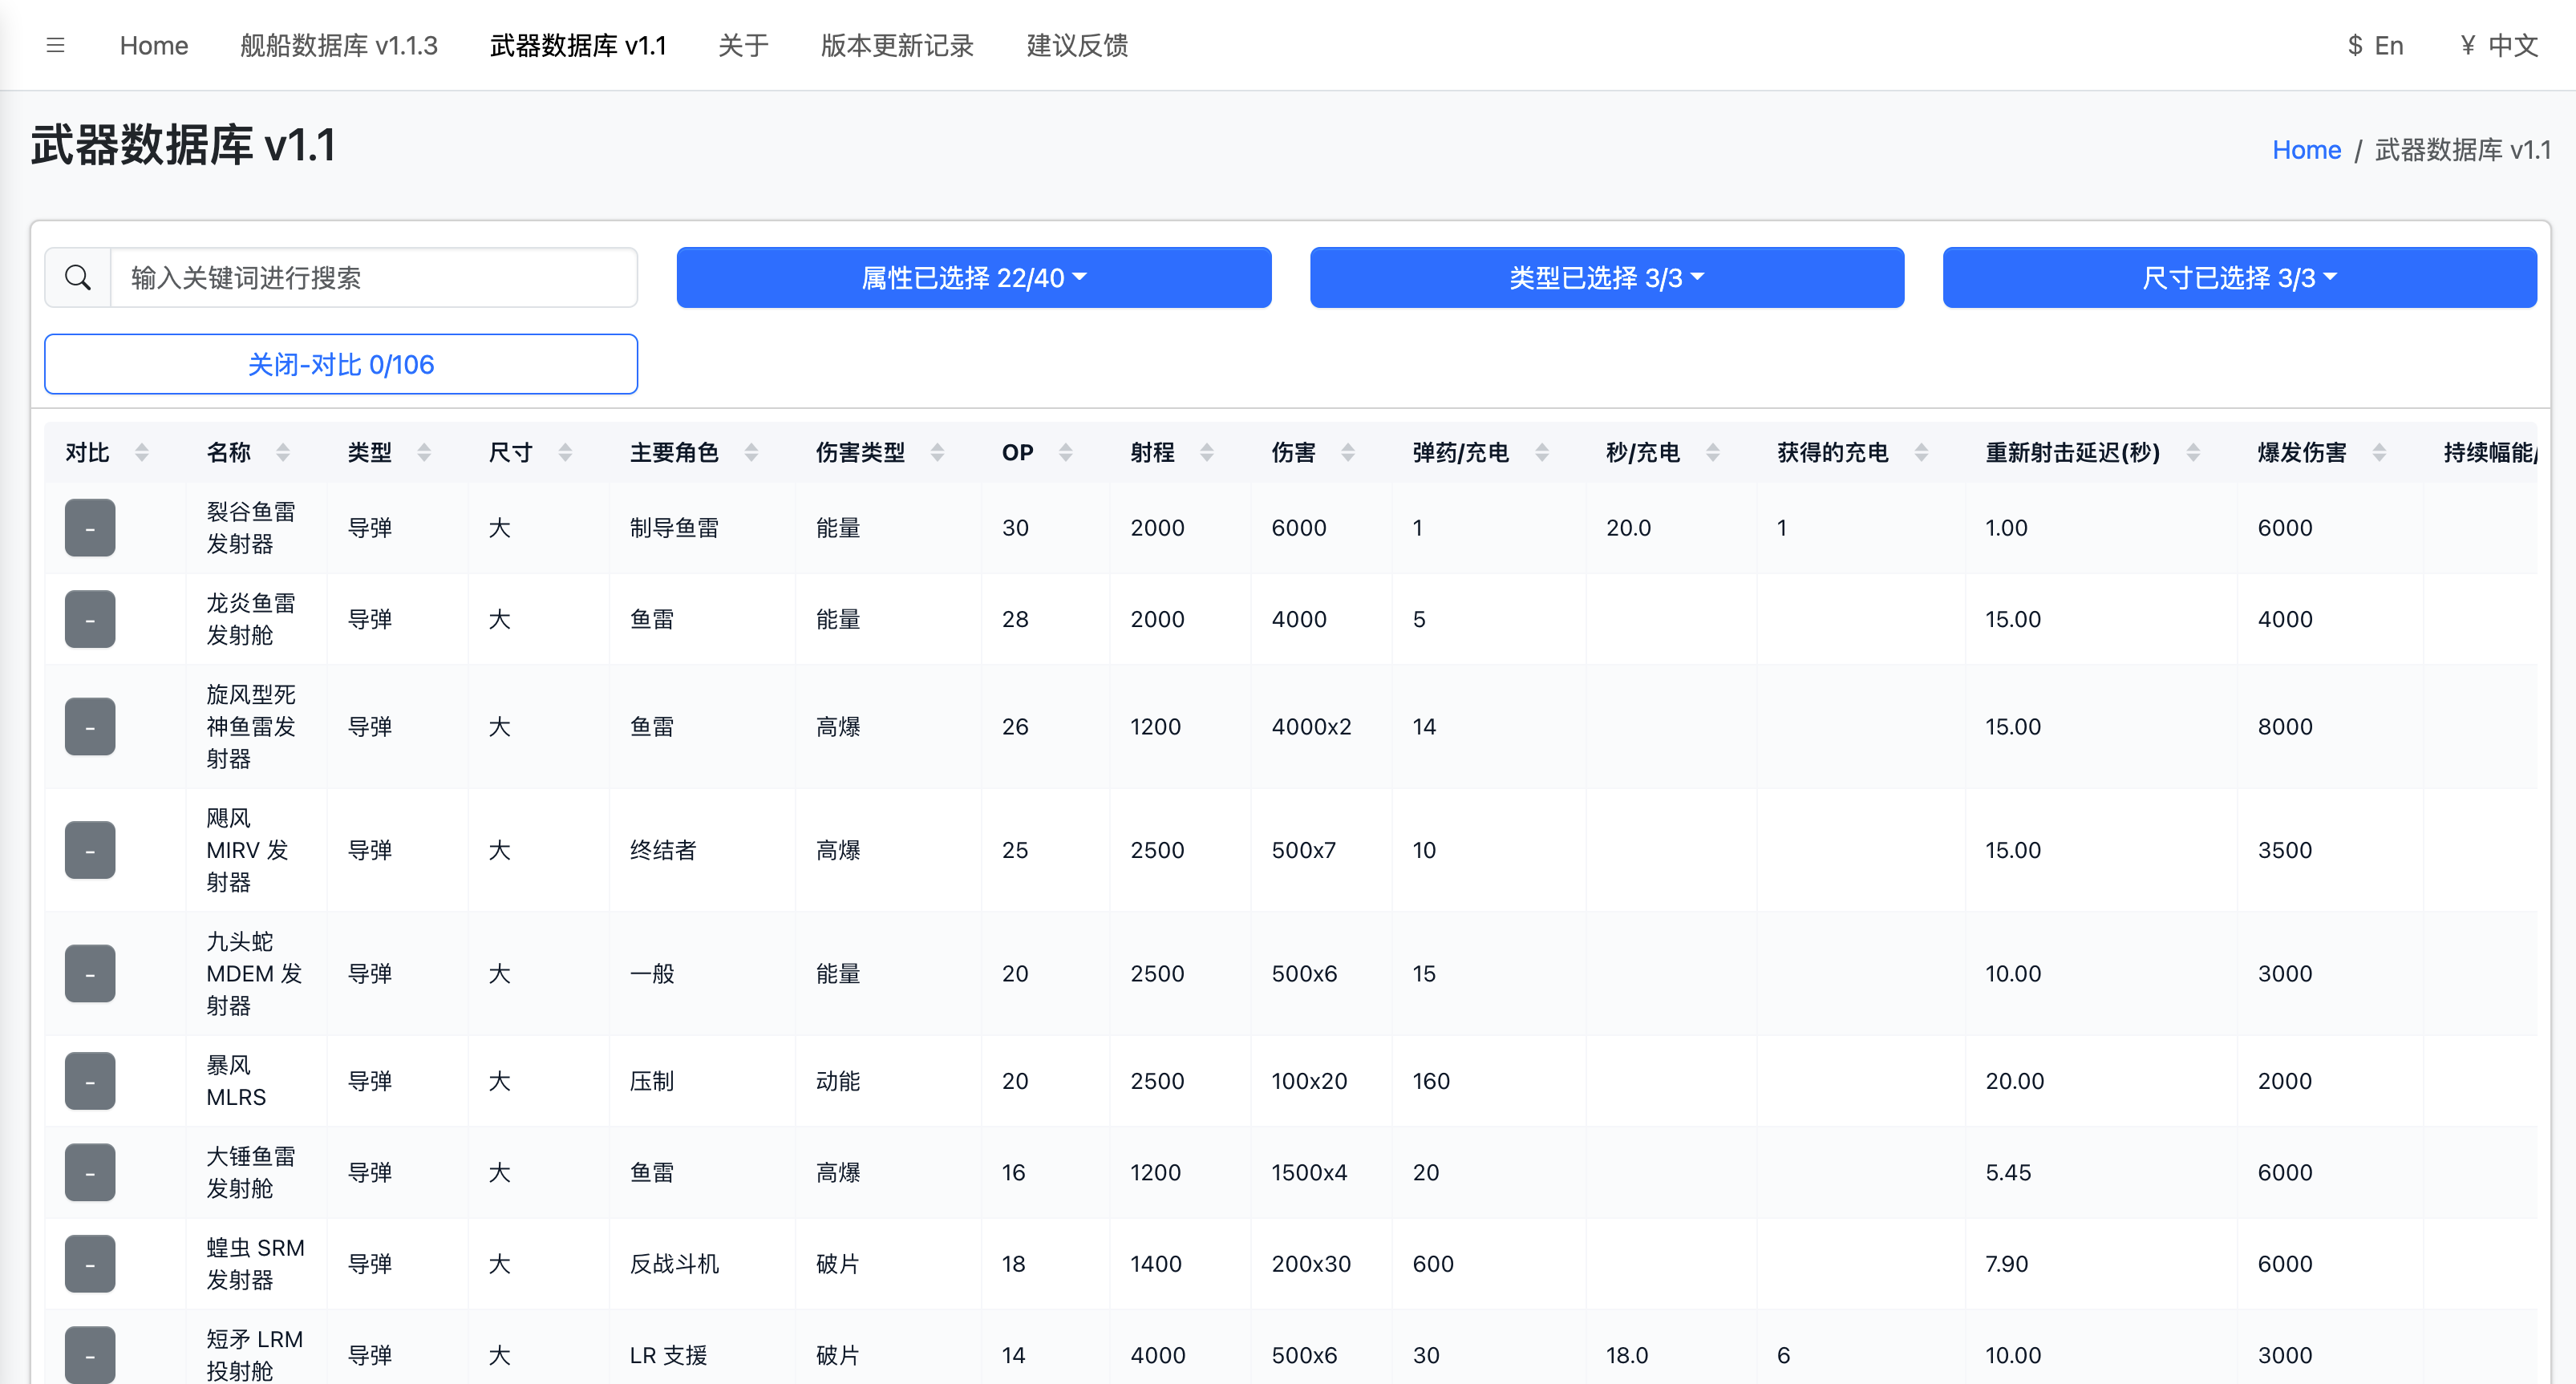2576x1384 pixels.
Task: Open the 版本更新记录 menu item
Action: (896, 45)
